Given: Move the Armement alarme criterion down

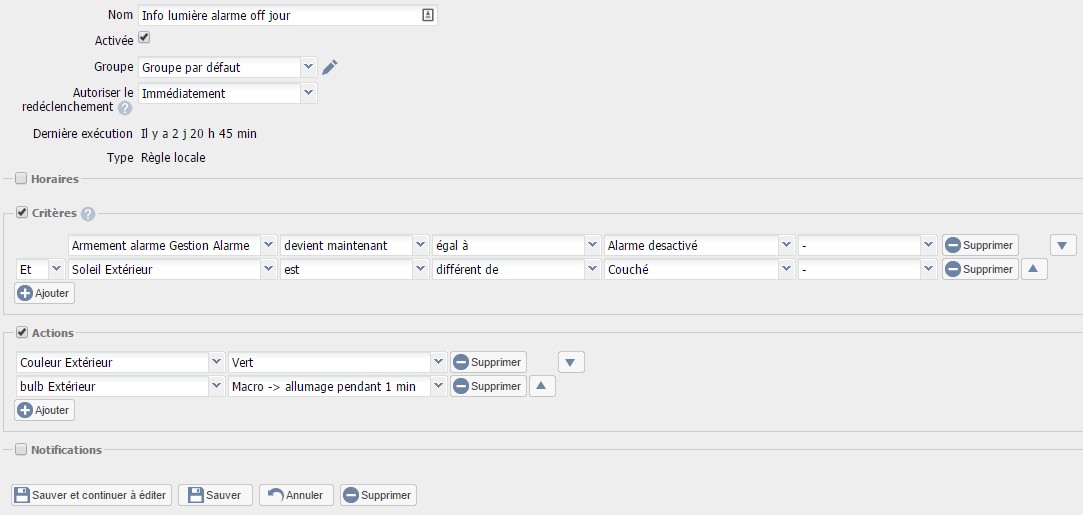Looking at the screenshot, I should click(1063, 245).
